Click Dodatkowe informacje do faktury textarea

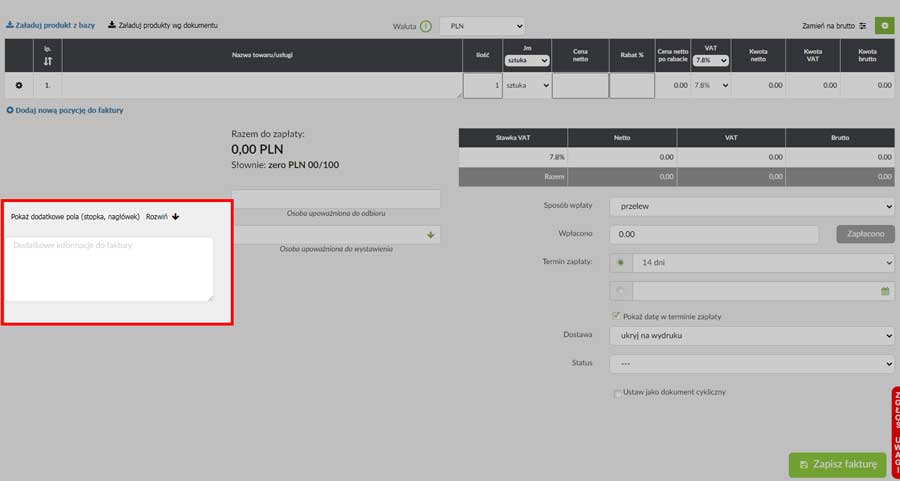coord(109,269)
